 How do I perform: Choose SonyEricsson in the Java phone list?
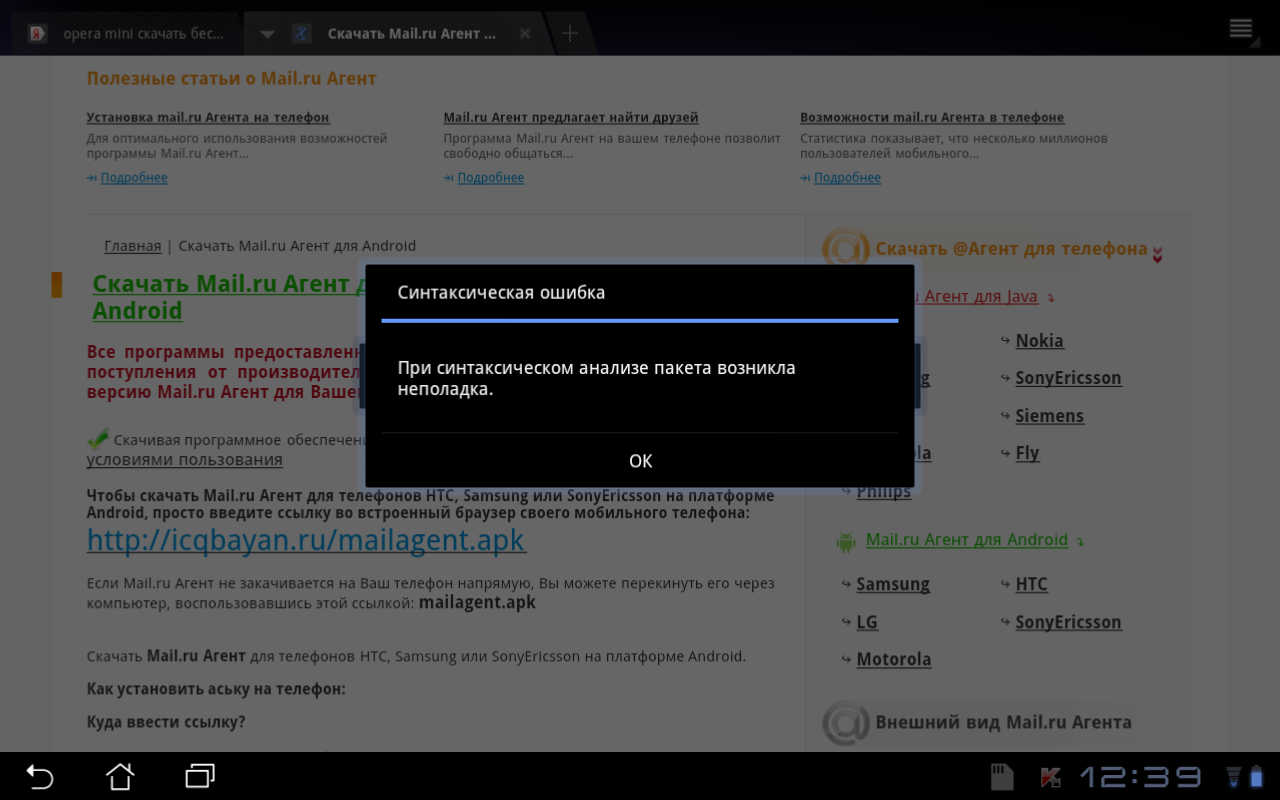point(1068,378)
